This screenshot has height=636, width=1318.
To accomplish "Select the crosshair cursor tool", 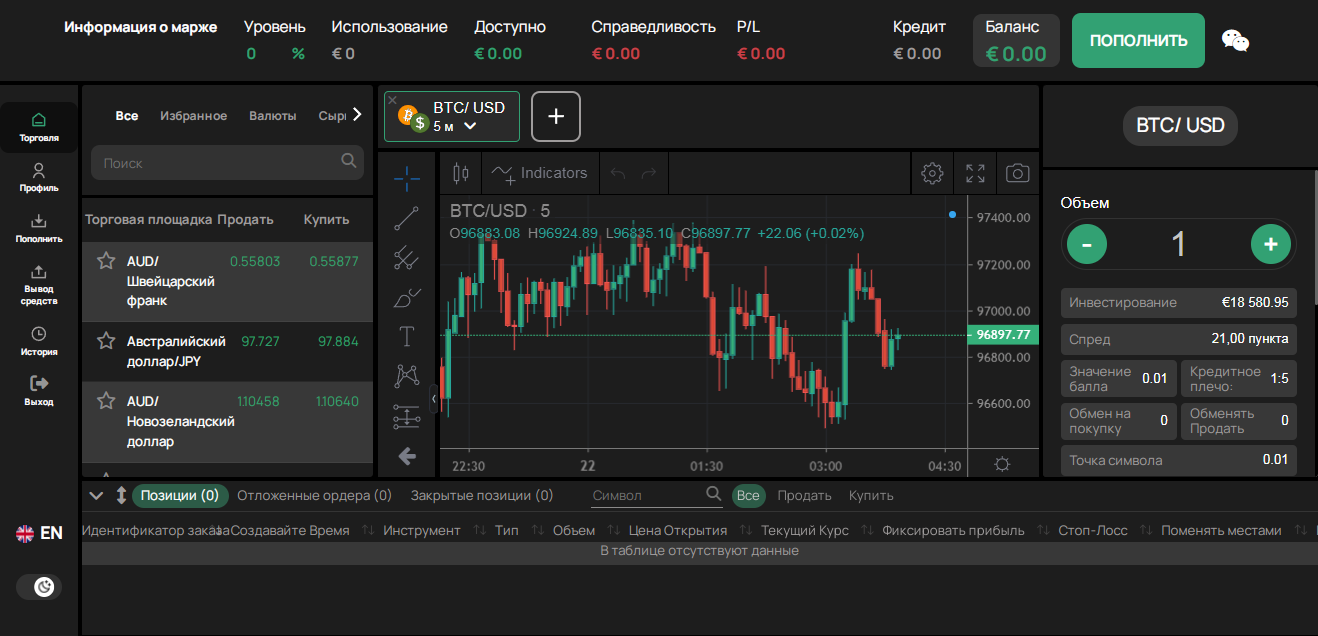I will 407,178.
